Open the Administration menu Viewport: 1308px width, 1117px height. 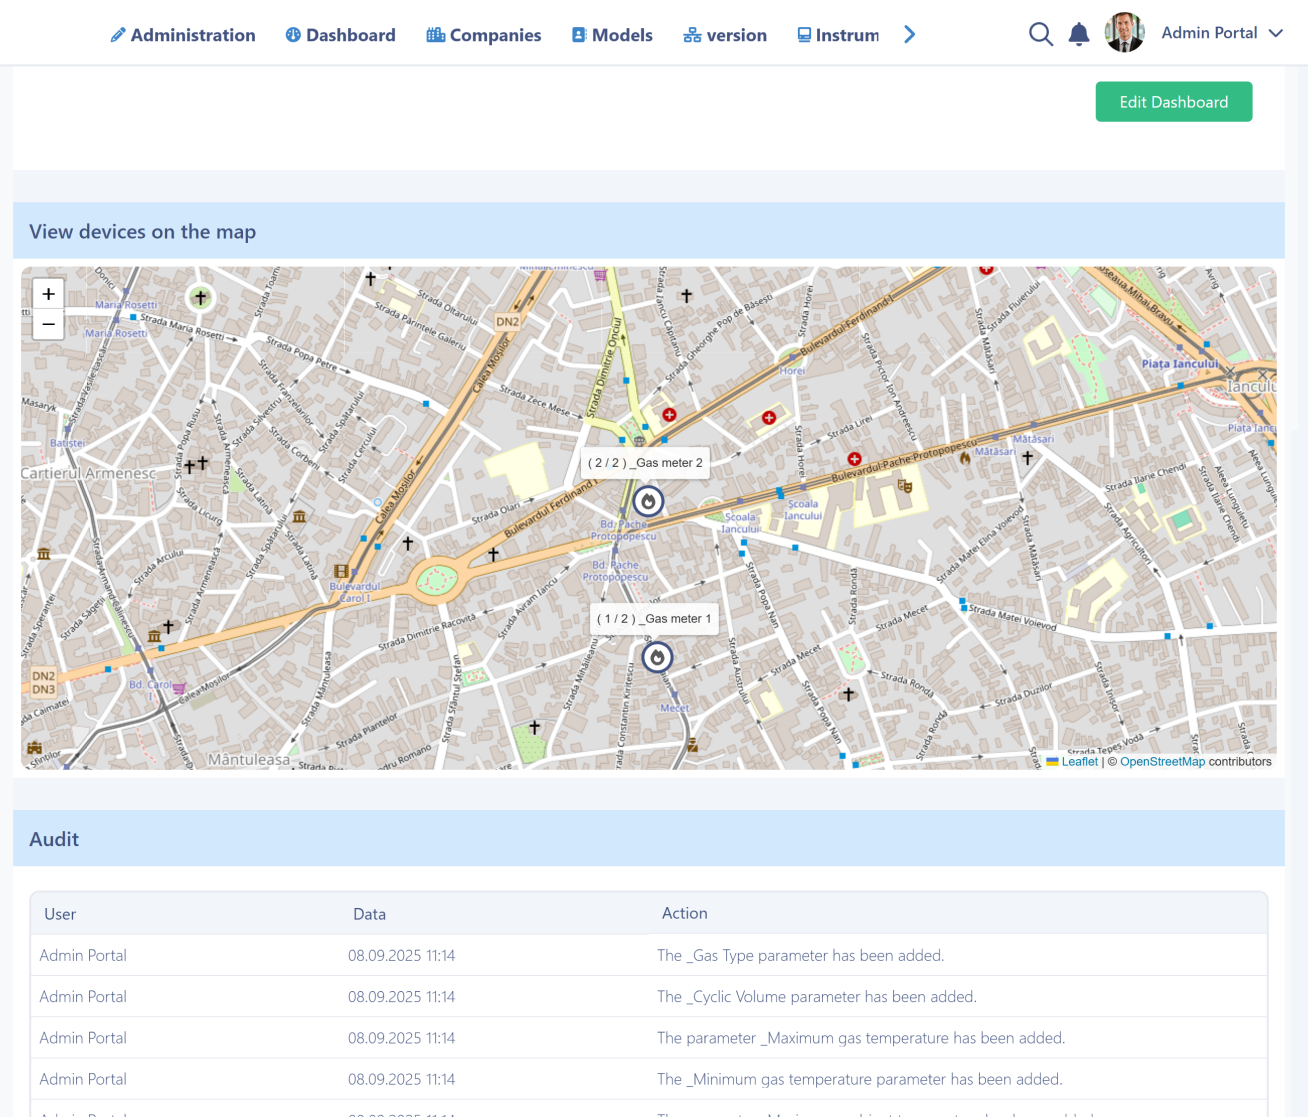183,35
